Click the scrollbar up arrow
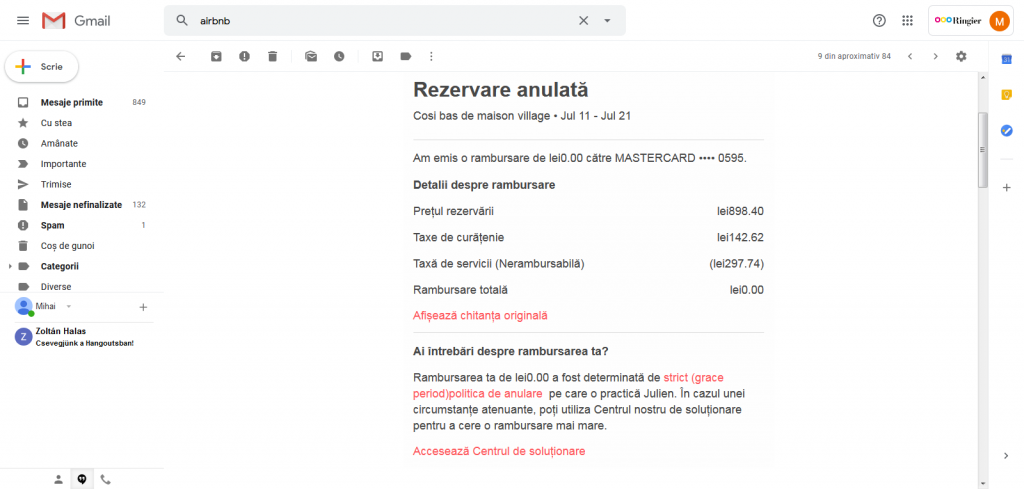Screen dimensions: 1024x489 point(982,77)
